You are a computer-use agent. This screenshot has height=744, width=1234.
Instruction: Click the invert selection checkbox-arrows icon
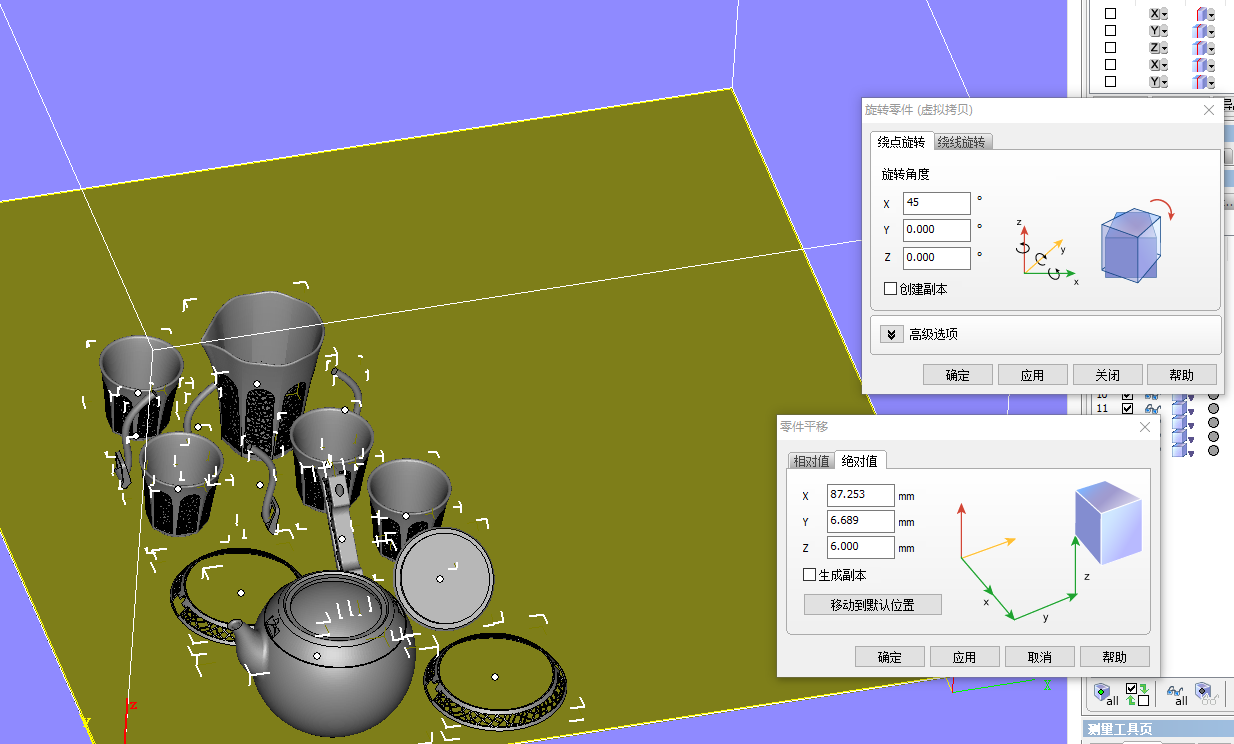click(1137, 693)
